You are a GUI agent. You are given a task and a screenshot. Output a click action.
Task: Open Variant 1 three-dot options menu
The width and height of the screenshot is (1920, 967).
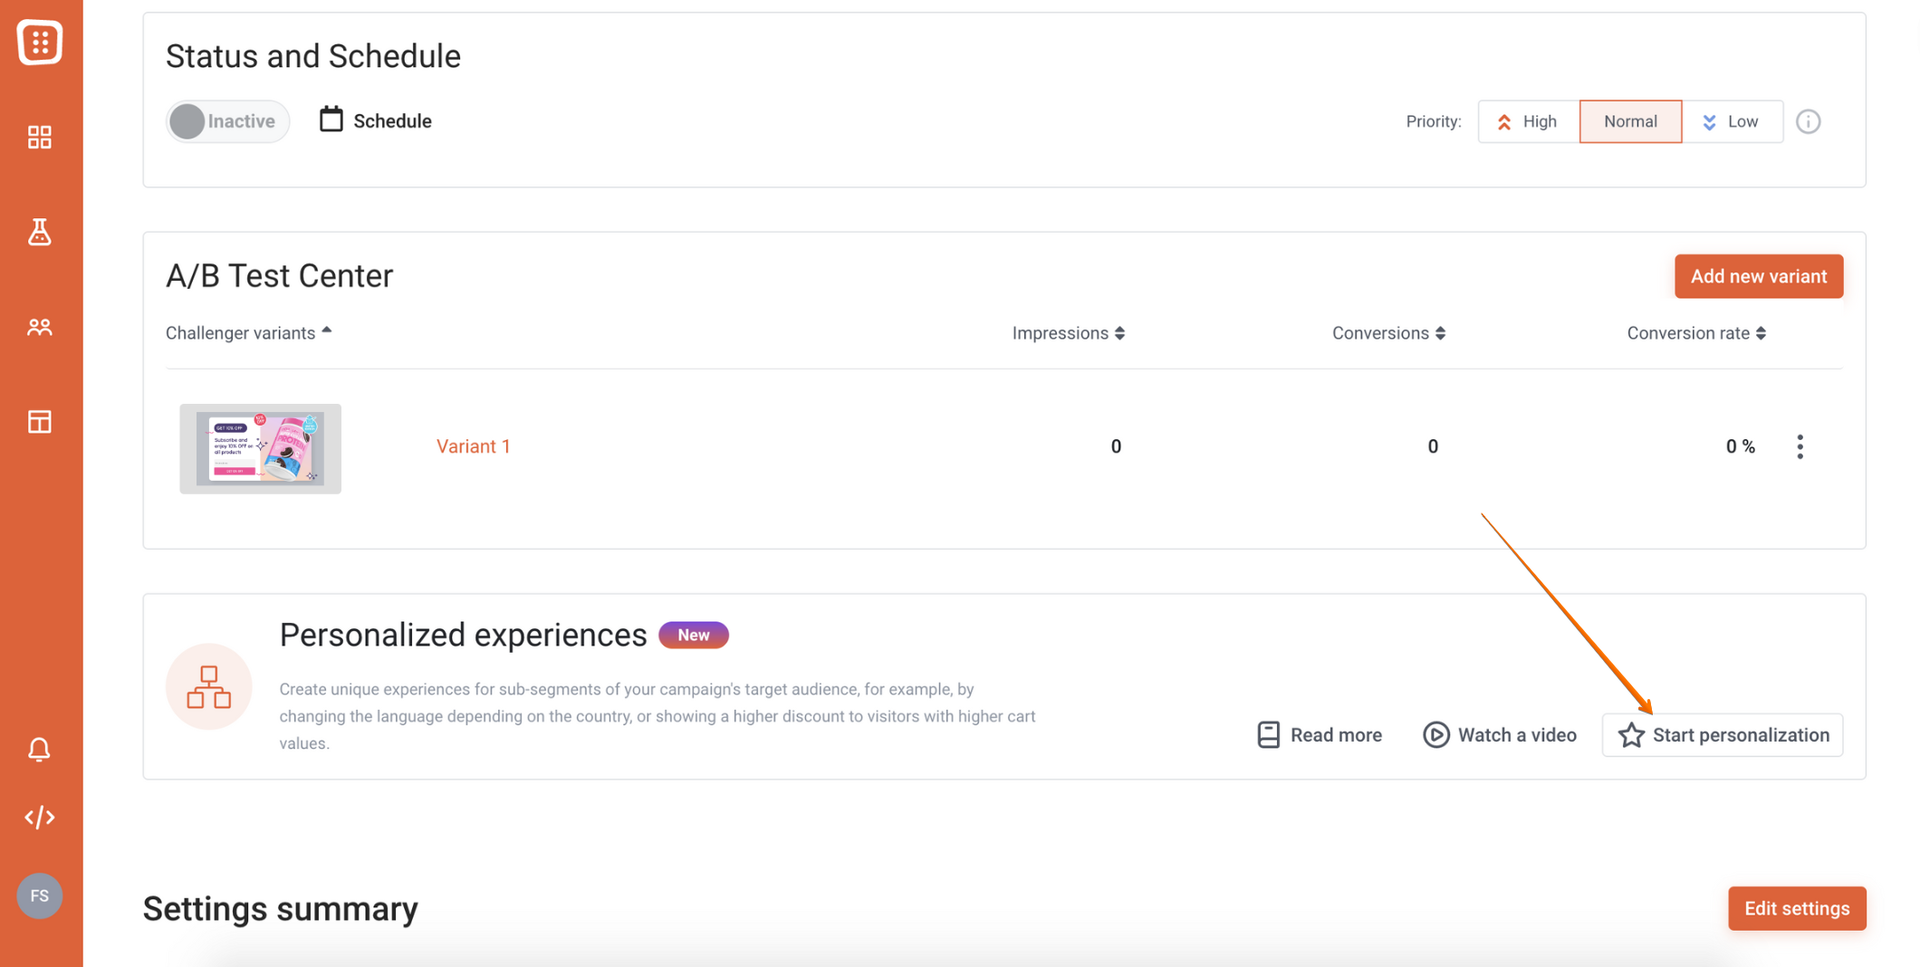pos(1800,447)
